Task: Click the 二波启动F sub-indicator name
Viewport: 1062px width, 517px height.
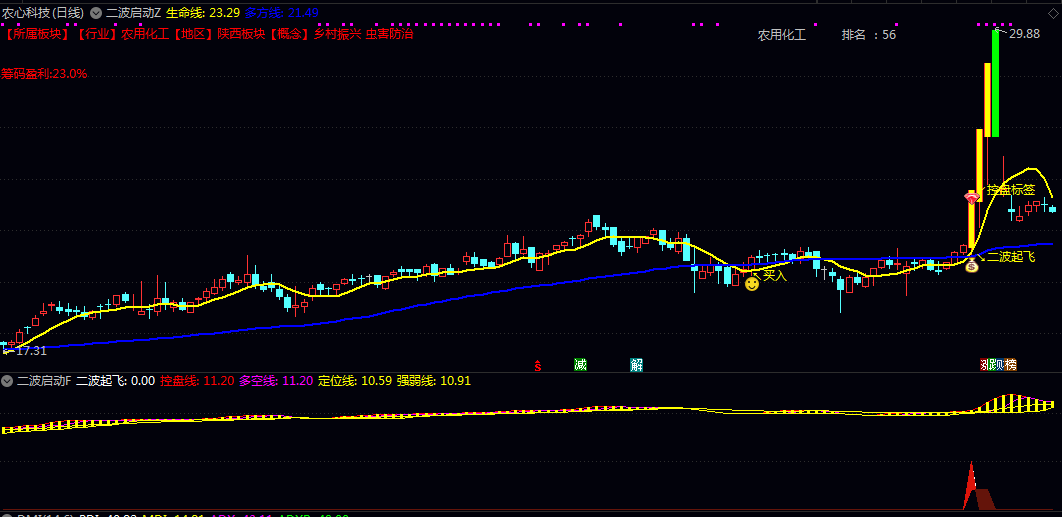Action: (x=43, y=381)
